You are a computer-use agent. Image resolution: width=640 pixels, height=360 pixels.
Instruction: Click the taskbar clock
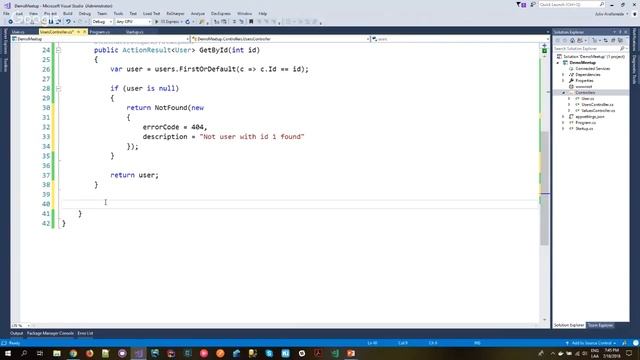611,353
